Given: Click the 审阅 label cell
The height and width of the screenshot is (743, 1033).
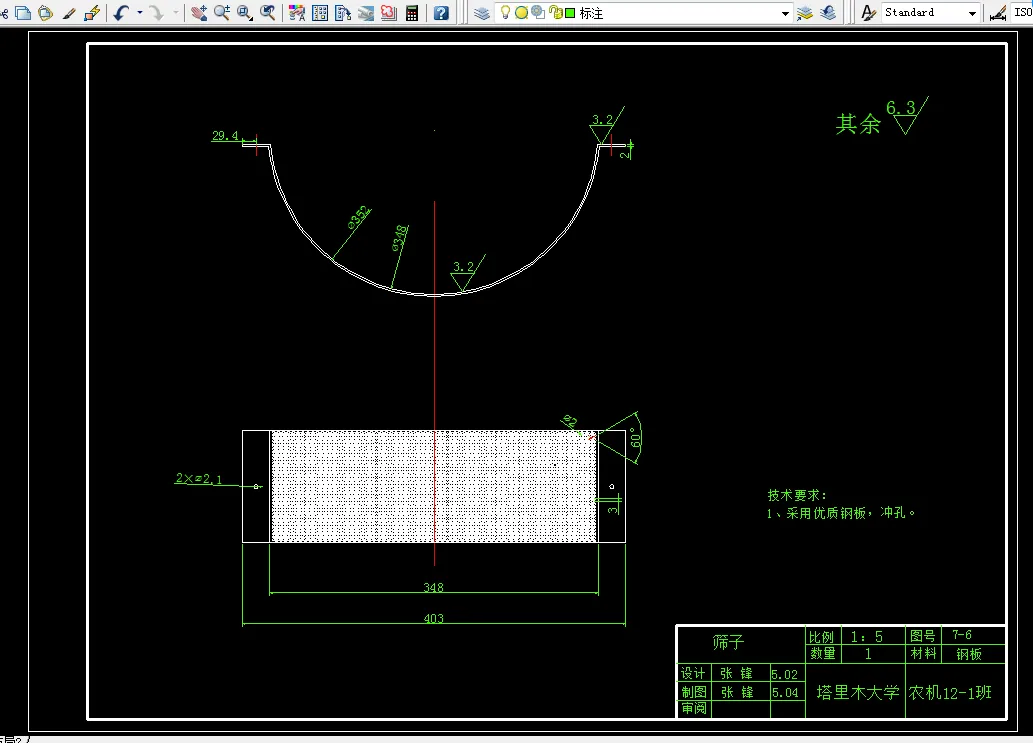Looking at the screenshot, I should tap(694, 708).
